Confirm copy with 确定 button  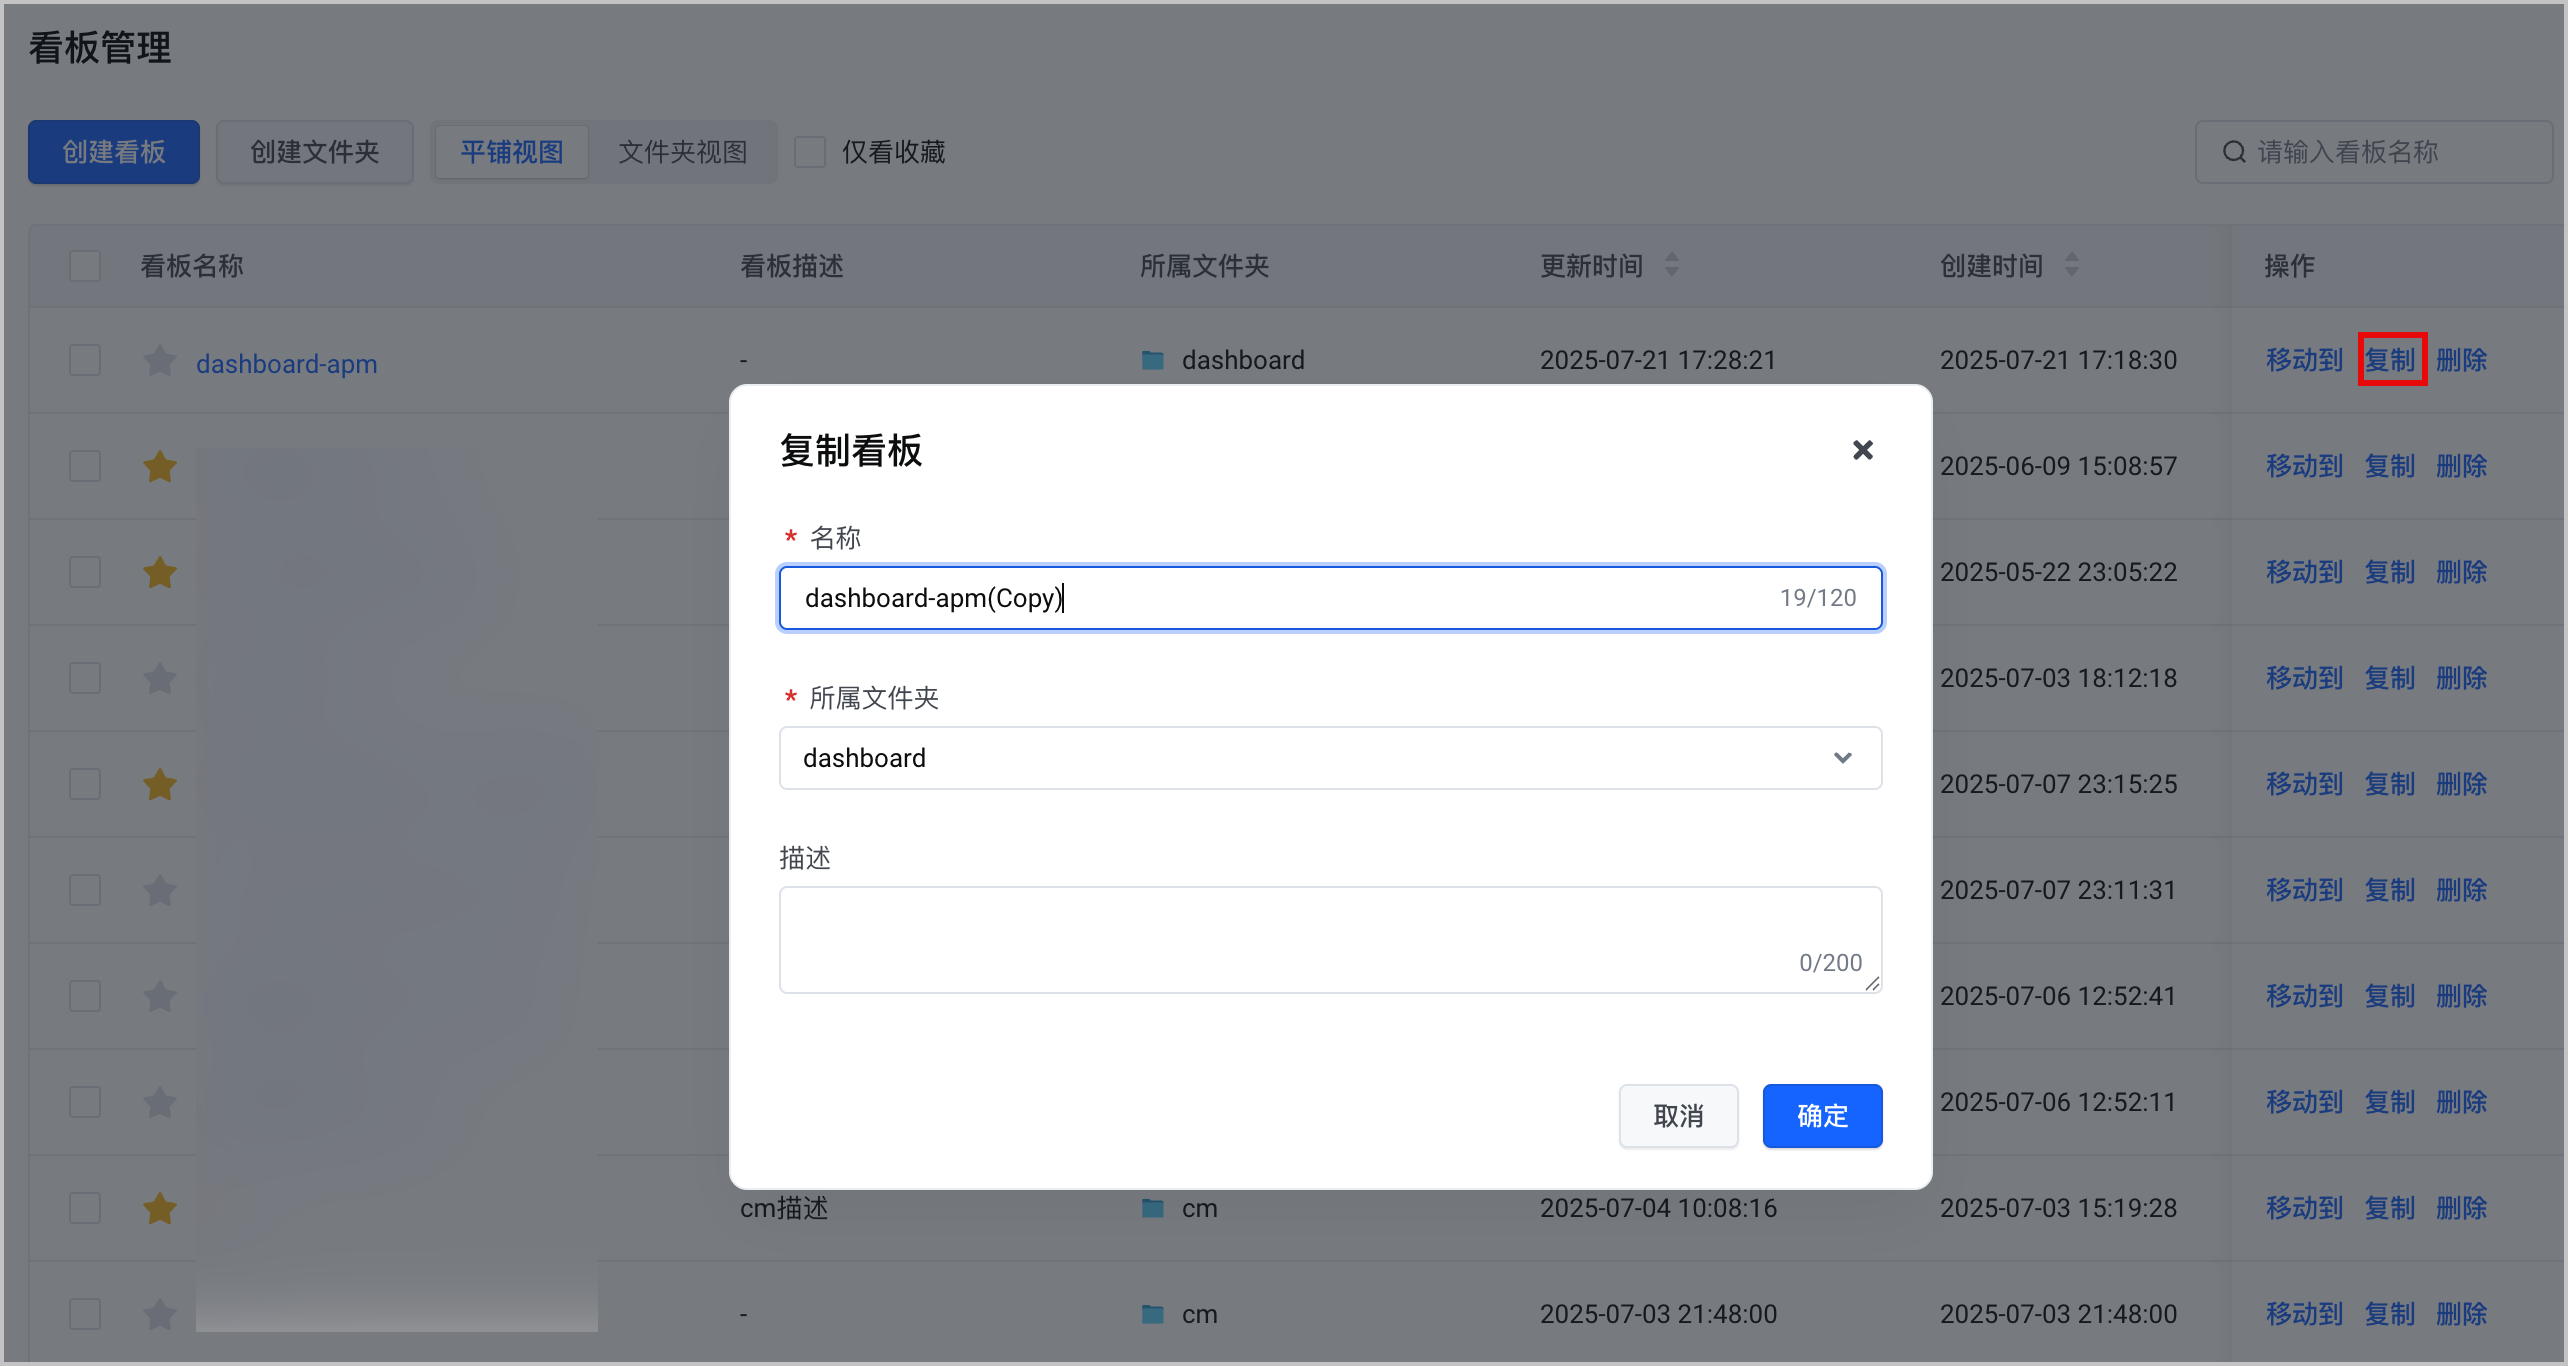[1822, 1116]
